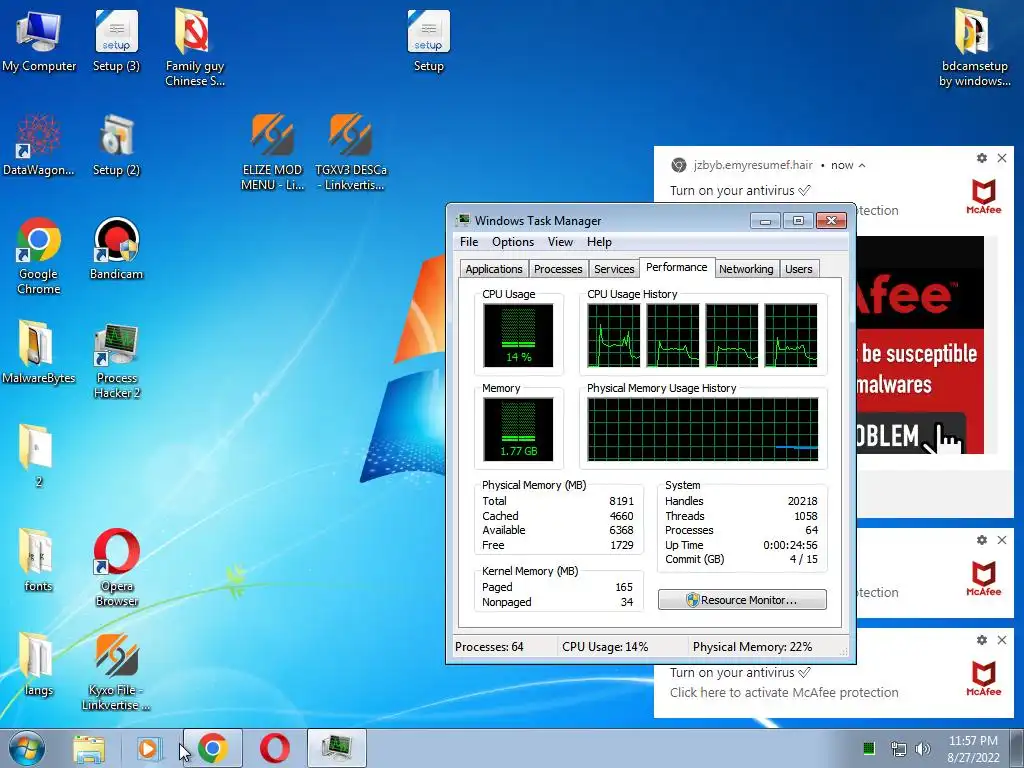The width and height of the screenshot is (1024, 768).
Task: Click the Cached value 4660
Action: 621,516
